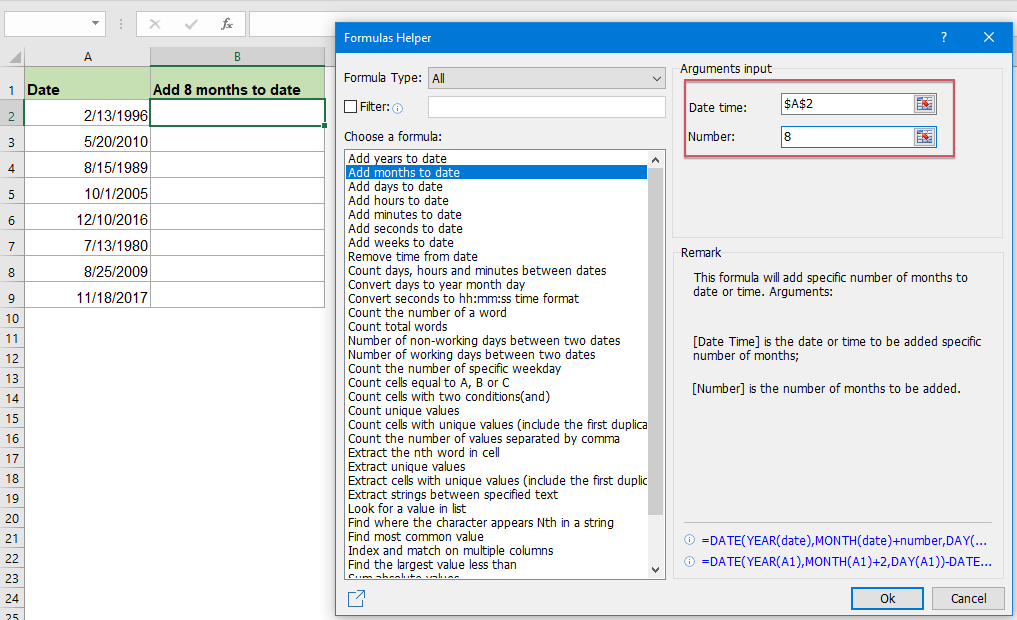Screen dimensions: 1017x620
Task: Enable the Filter checkbox
Action: coord(350,106)
